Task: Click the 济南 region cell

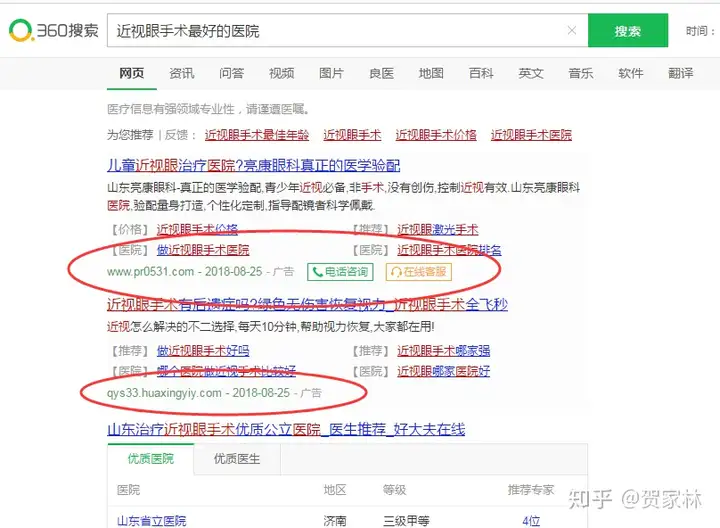Action: tap(335, 521)
